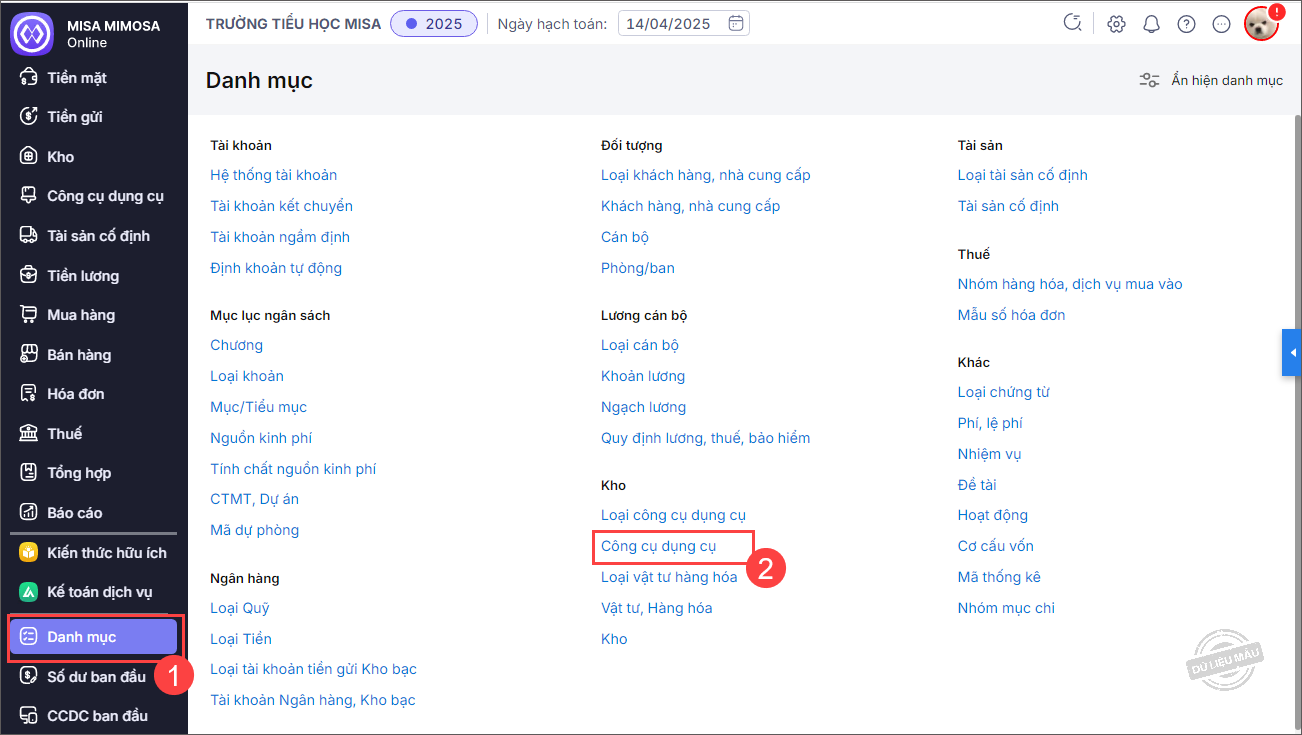Expand the blue side panel arrow
Image resolution: width=1302 pixels, height=735 pixels.
click(1292, 353)
